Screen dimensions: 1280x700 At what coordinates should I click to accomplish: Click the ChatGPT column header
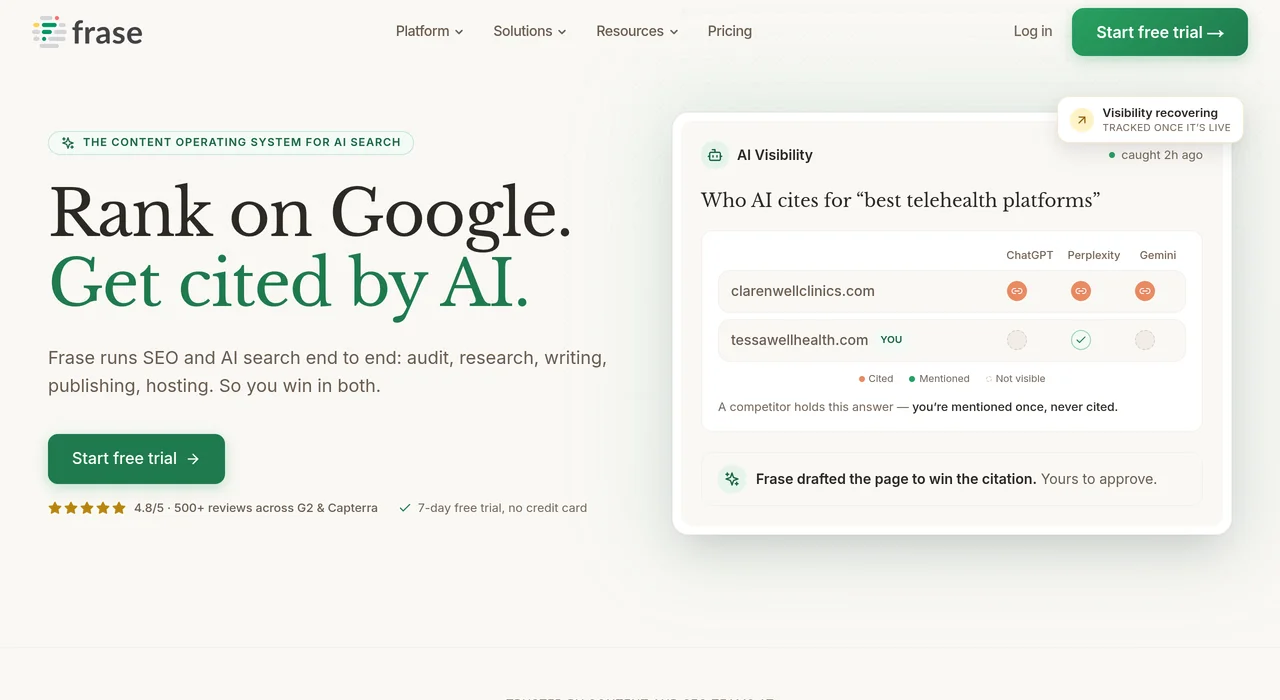coord(1029,255)
